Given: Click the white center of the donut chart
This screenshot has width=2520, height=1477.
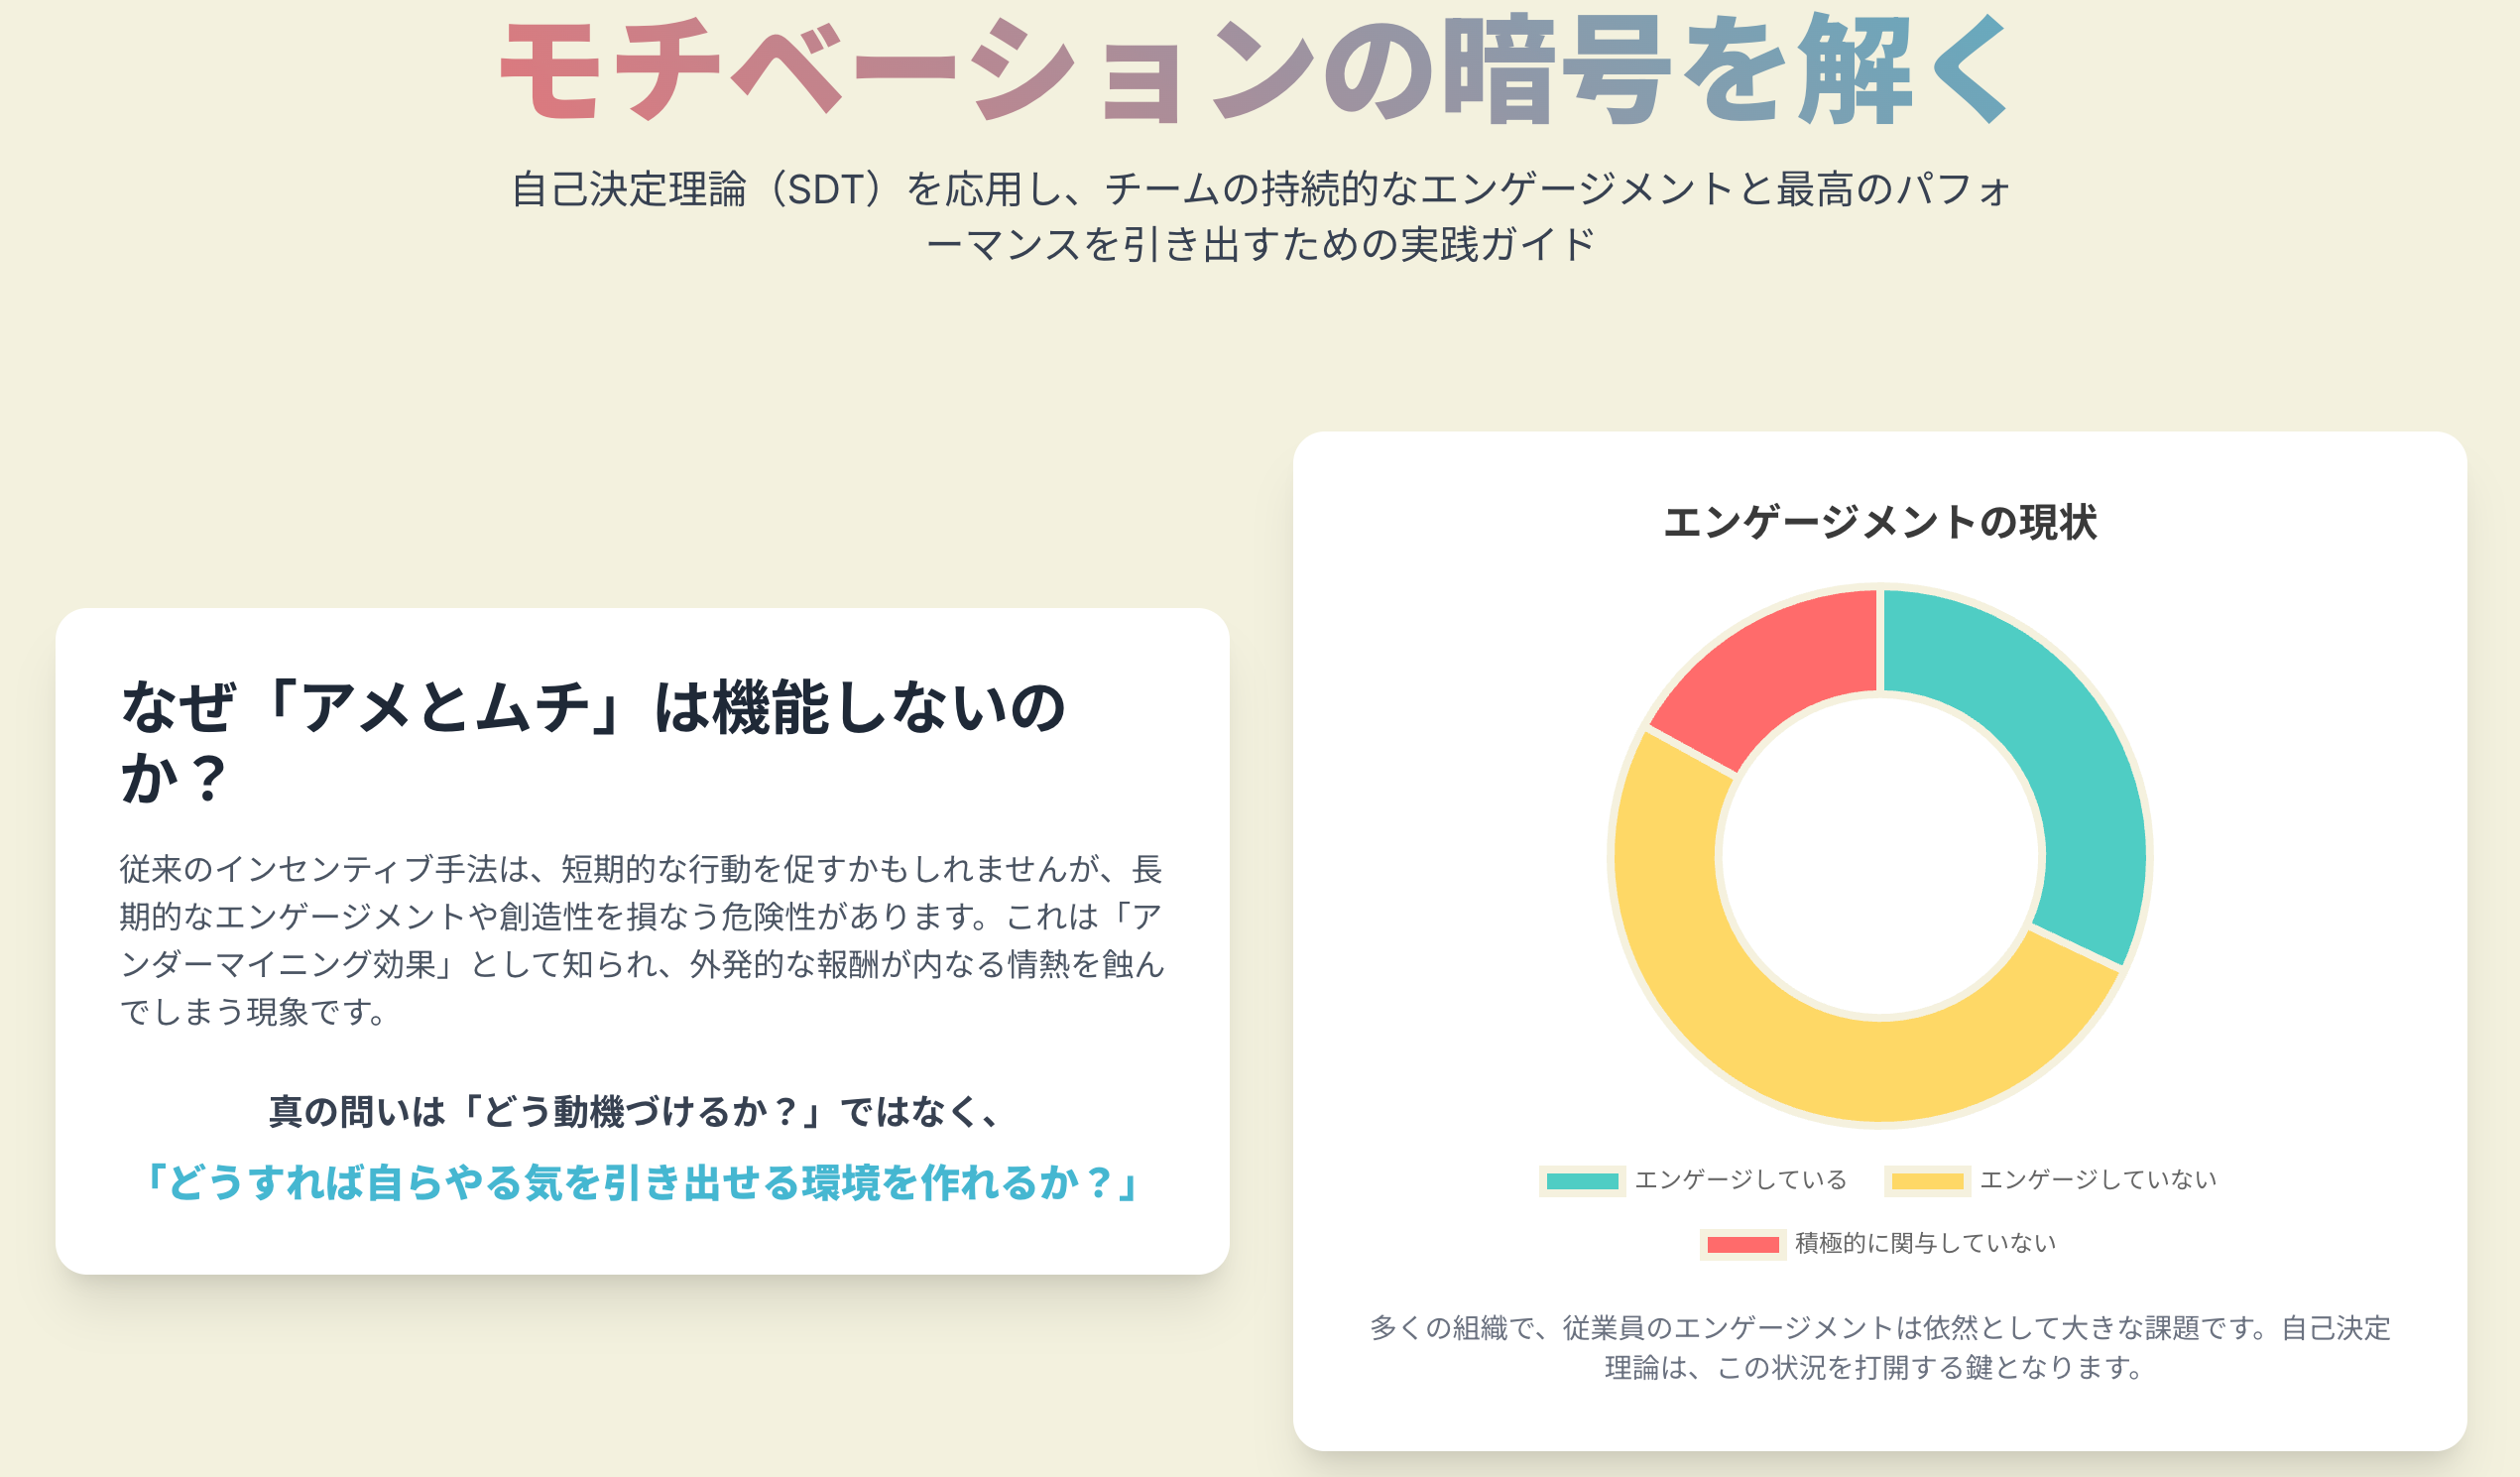Looking at the screenshot, I should tap(1880, 857).
